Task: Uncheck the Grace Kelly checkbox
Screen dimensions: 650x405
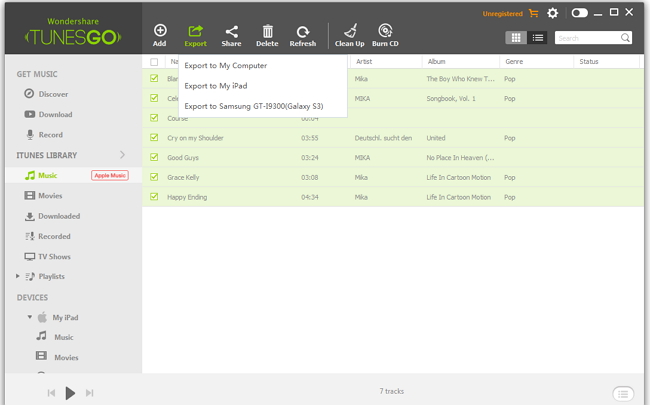Action: click(154, 177)
